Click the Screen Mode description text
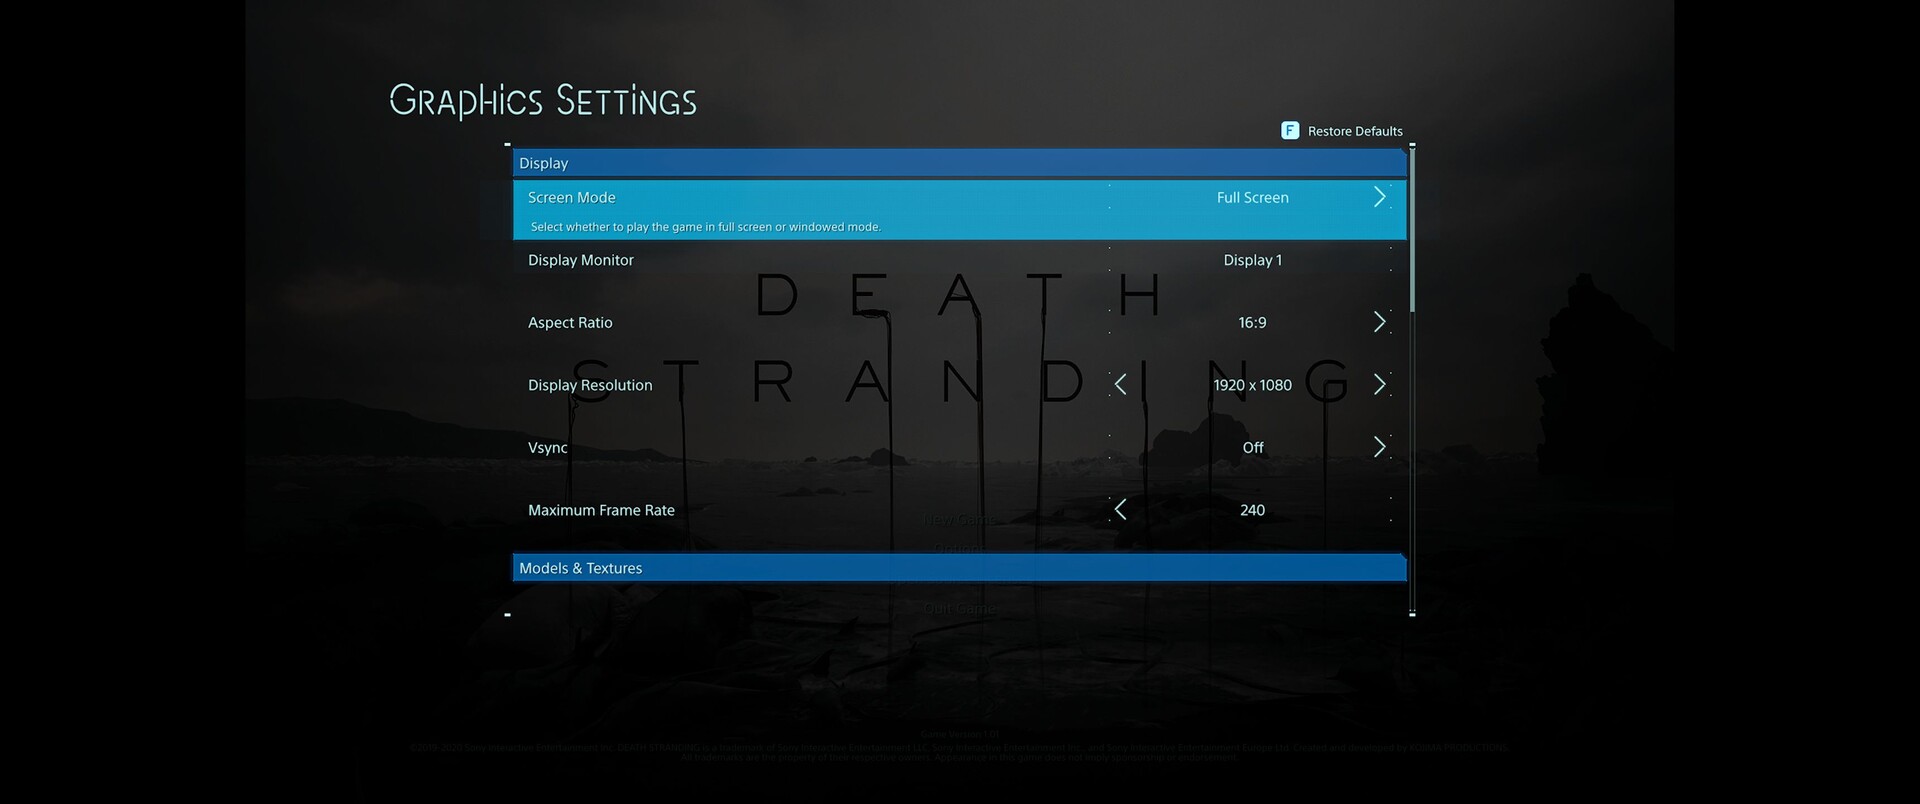The height and width of the screenshot is (804, 1920). click(x=705, y=227)
